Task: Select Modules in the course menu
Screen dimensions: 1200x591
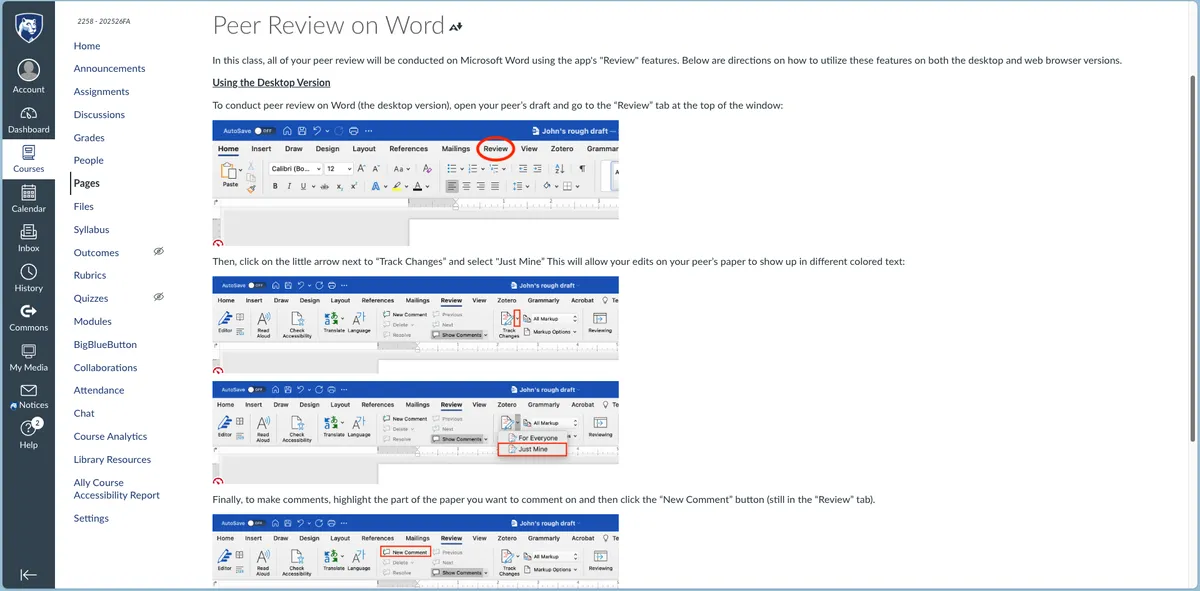Action: point(92,322)
